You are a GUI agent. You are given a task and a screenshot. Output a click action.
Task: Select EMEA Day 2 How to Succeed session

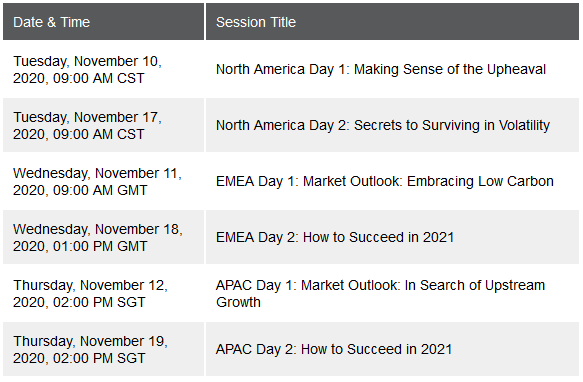coord(335,237)
